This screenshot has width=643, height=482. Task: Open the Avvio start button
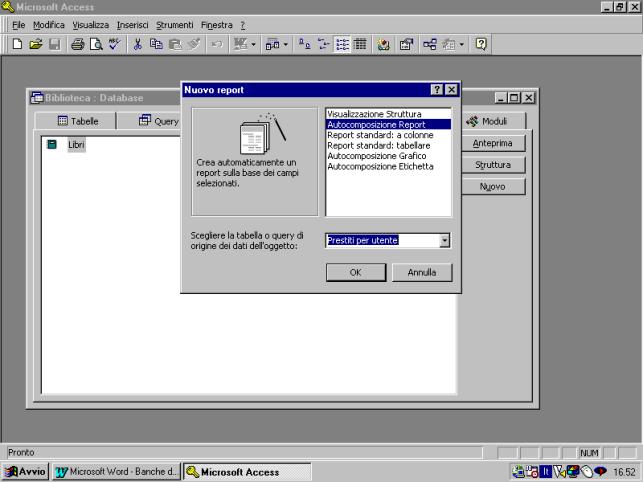tap(25, 472)
